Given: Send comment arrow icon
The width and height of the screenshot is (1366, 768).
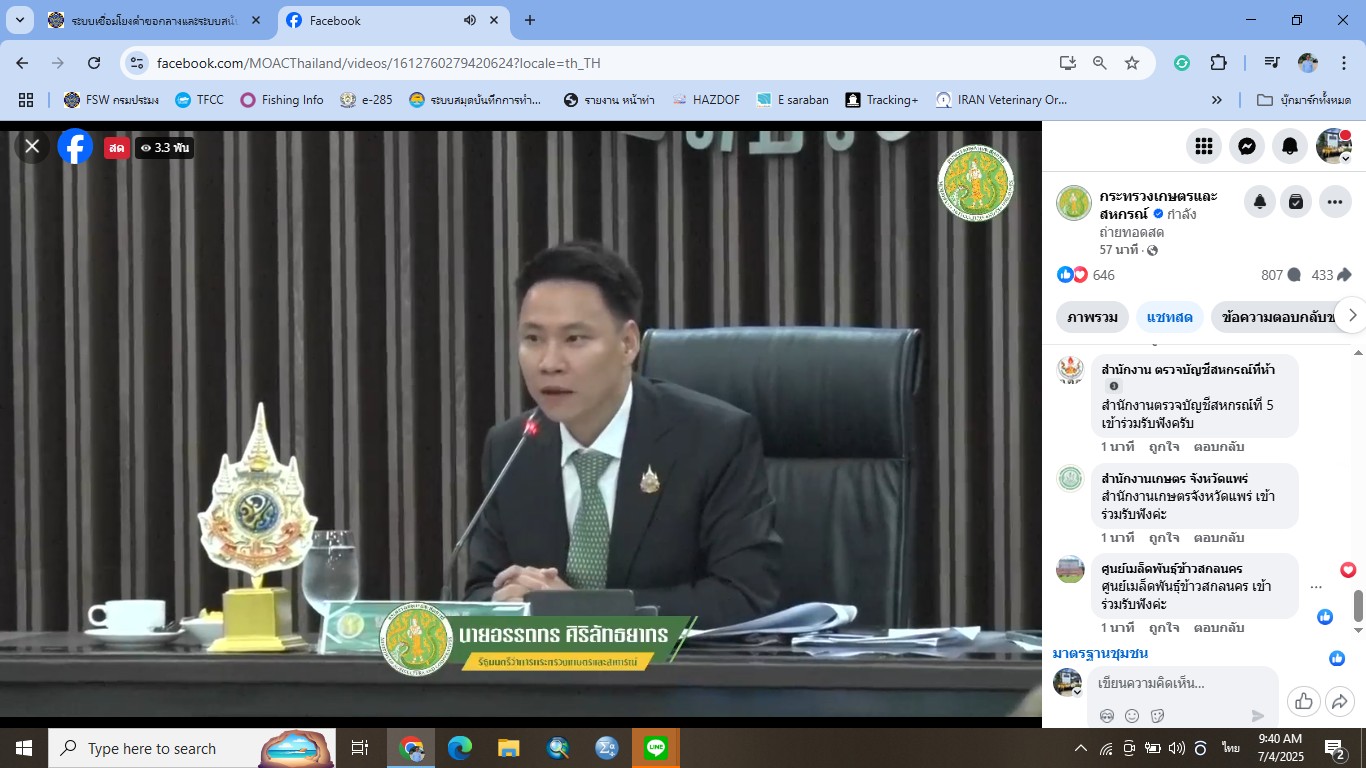Looking at the screenshot, I should (1258, 715).
